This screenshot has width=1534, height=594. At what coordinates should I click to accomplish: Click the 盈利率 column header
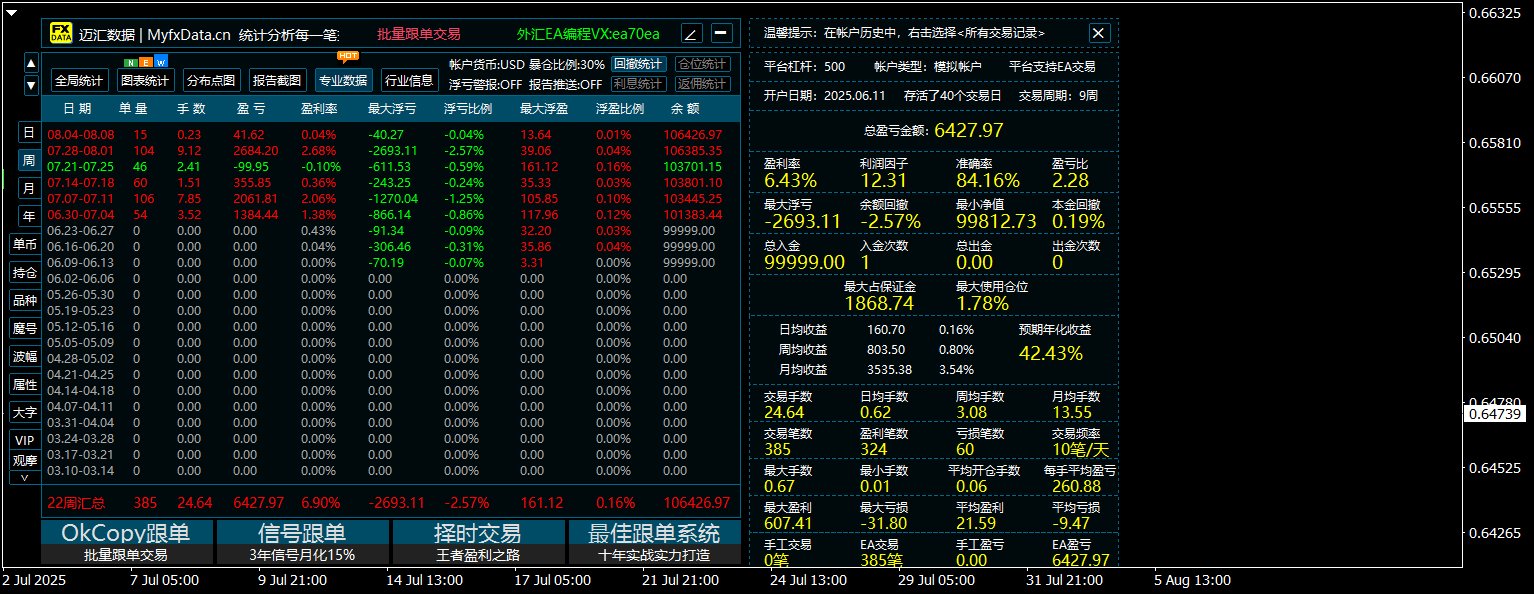(x=319, y=109)
